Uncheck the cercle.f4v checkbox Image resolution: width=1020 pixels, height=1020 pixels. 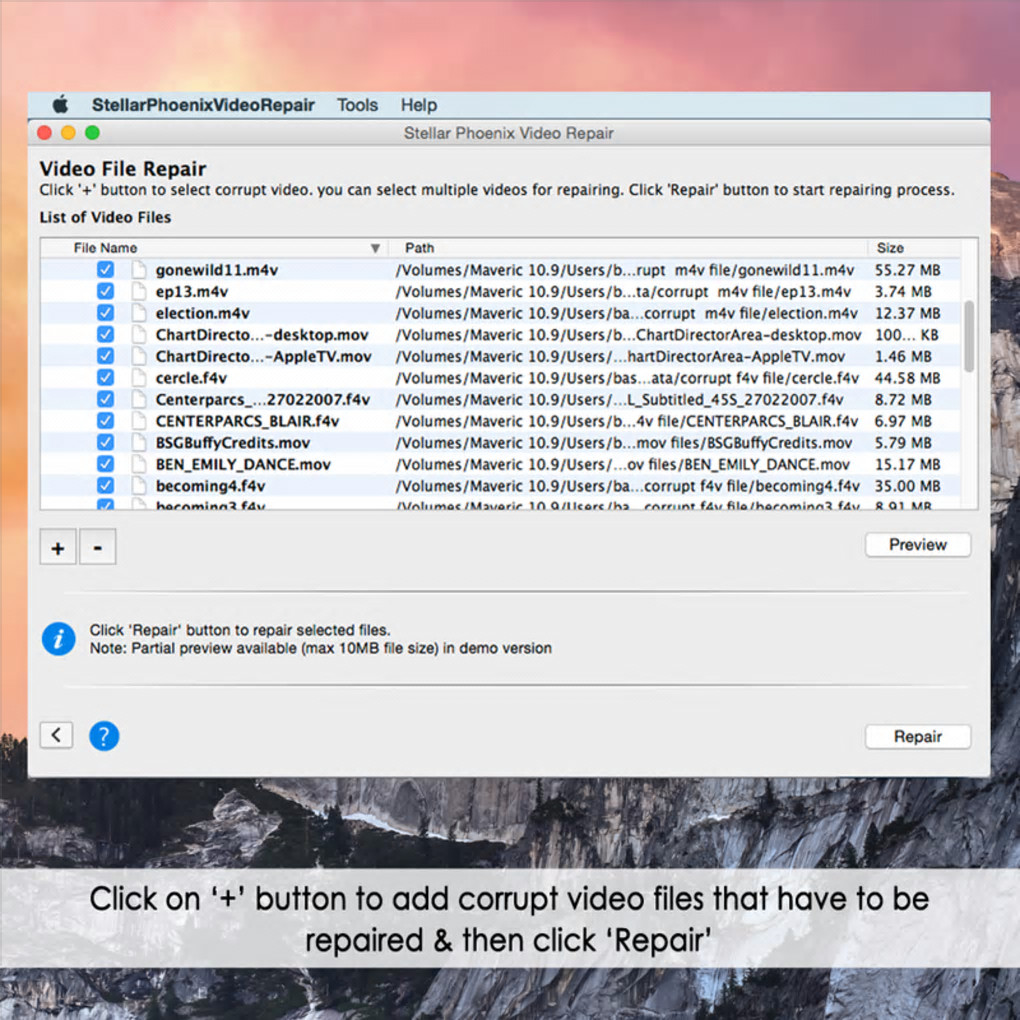coord(105,377)
